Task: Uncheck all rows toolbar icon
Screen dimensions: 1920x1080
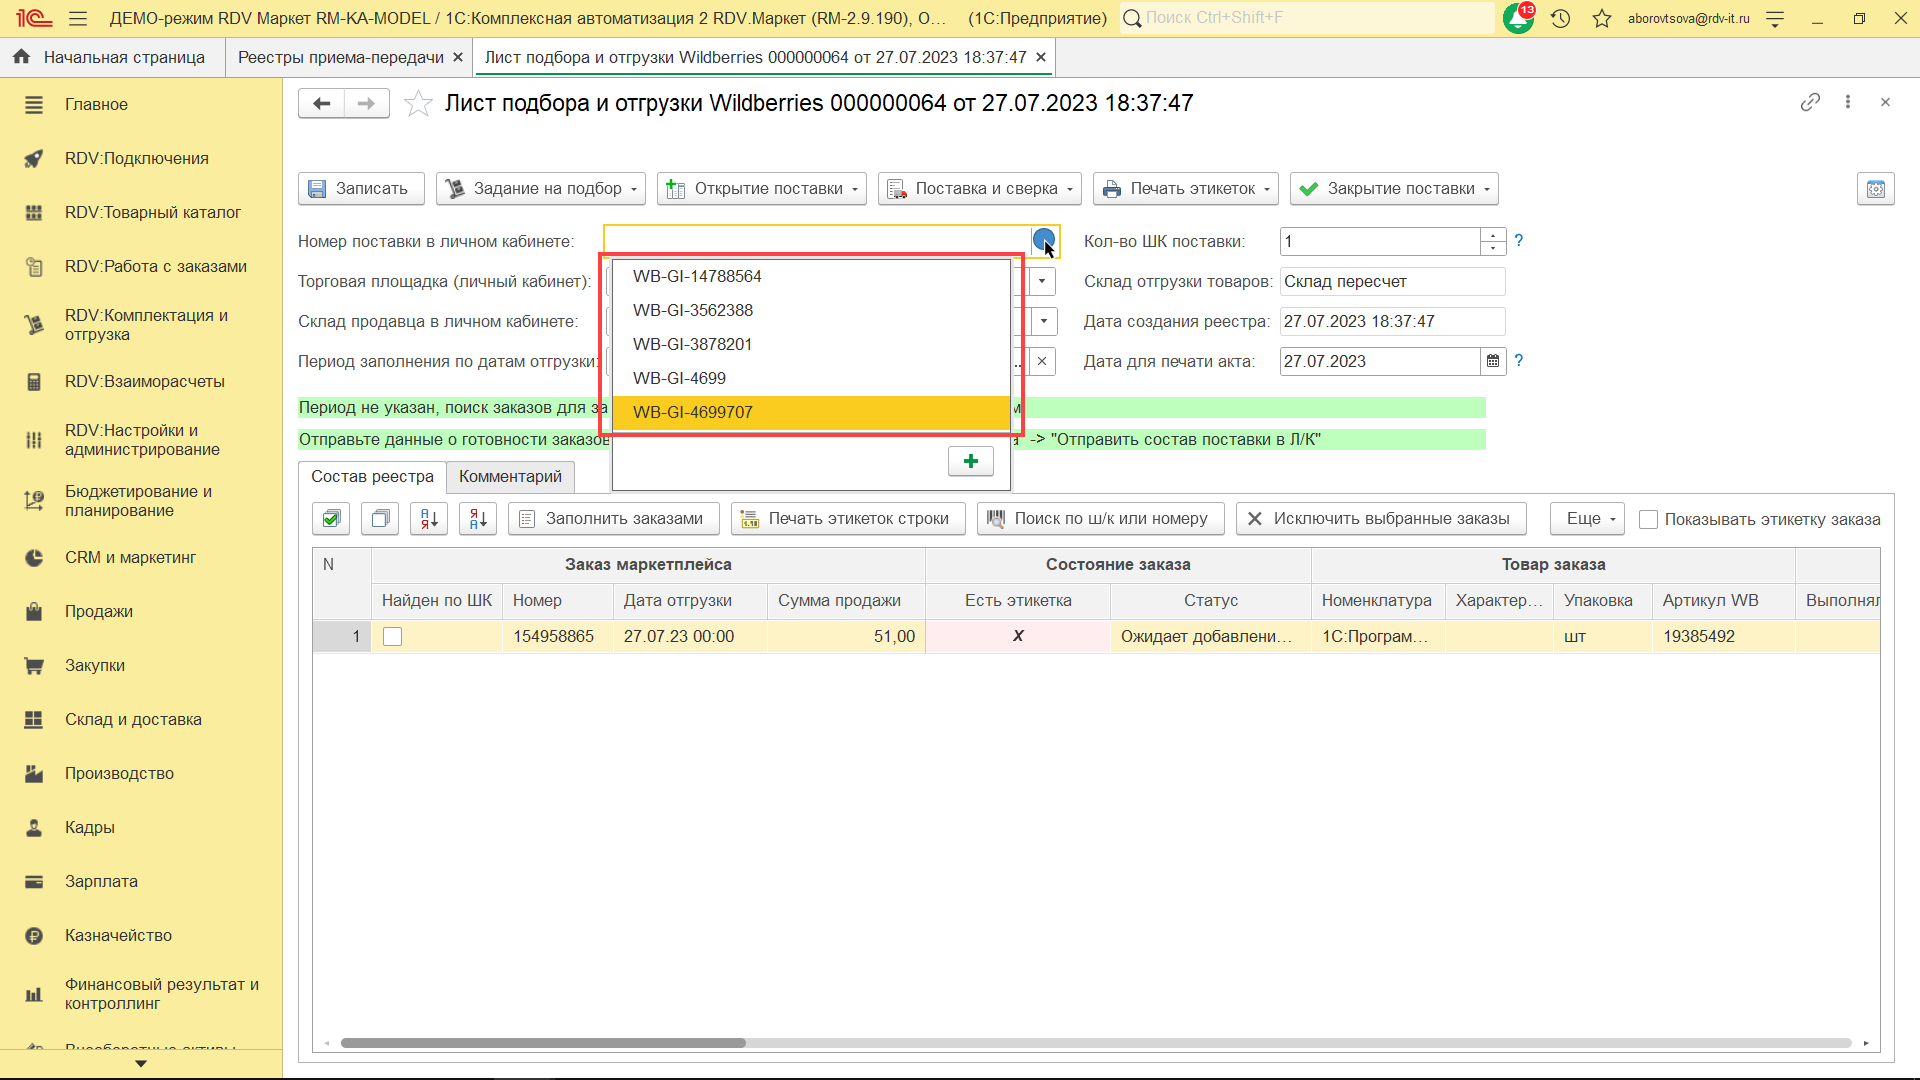Action: click(x=380, y=518)
